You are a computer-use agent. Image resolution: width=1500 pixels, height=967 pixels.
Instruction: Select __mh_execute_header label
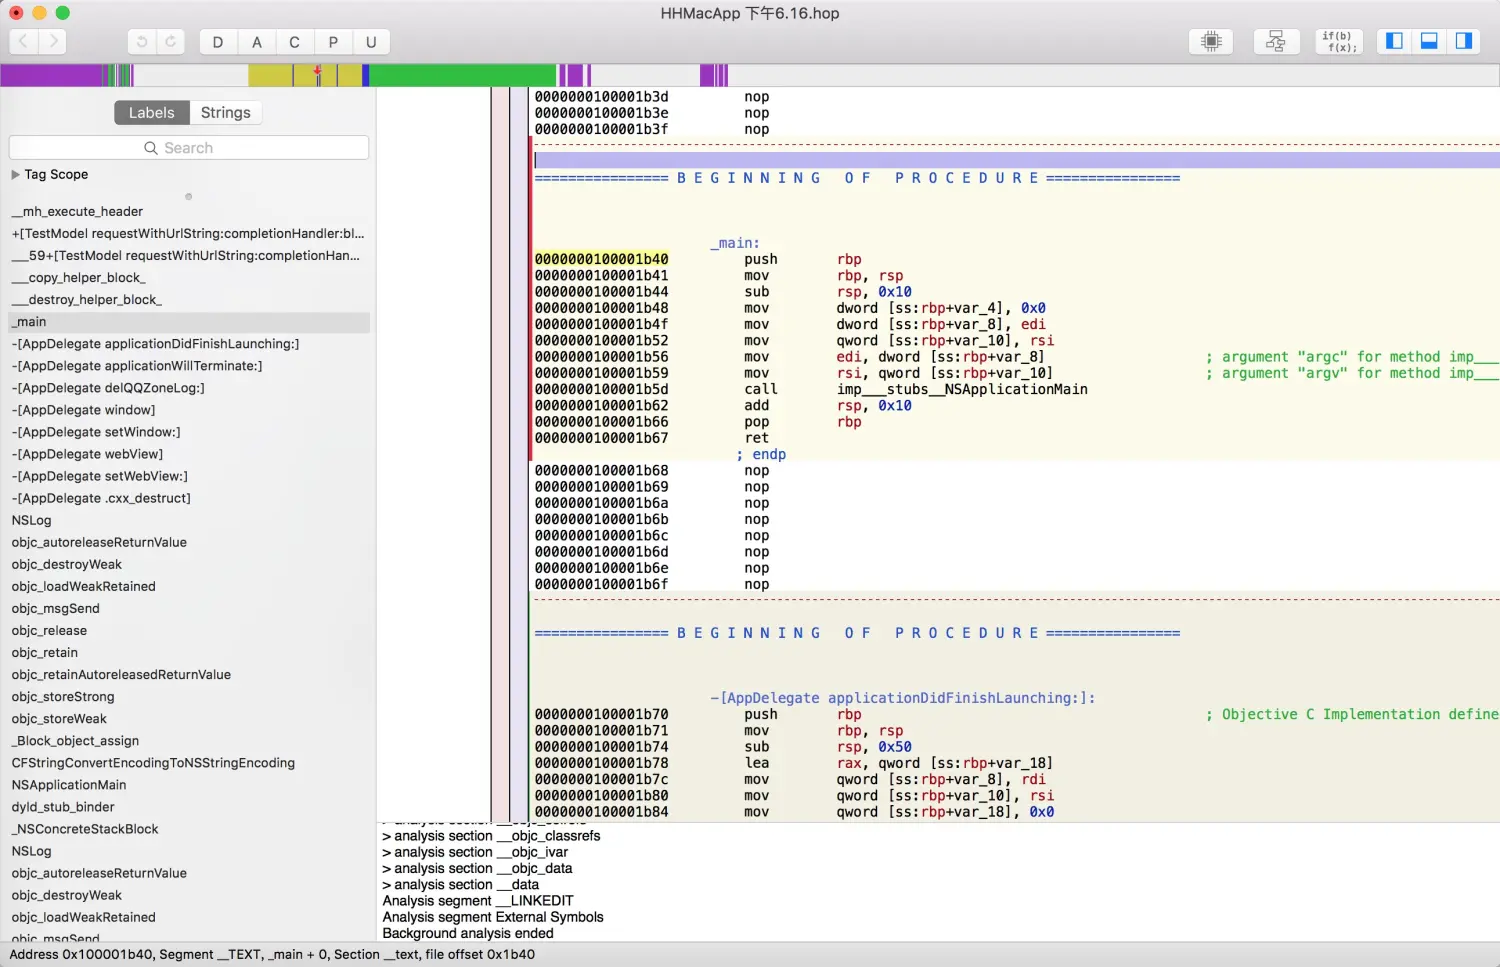[x=78, y=212]
